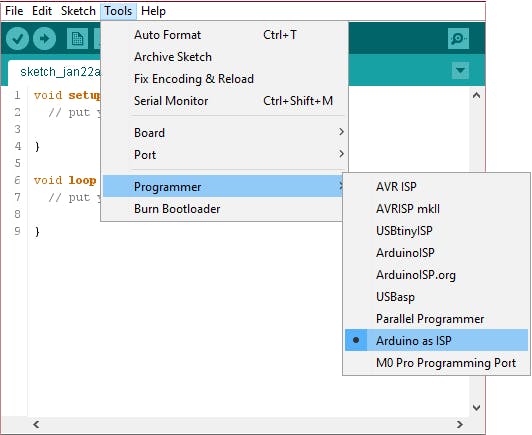The image size is (532, 435).
Task: Select Parallel Programmer option
Action: coord(437,319)
